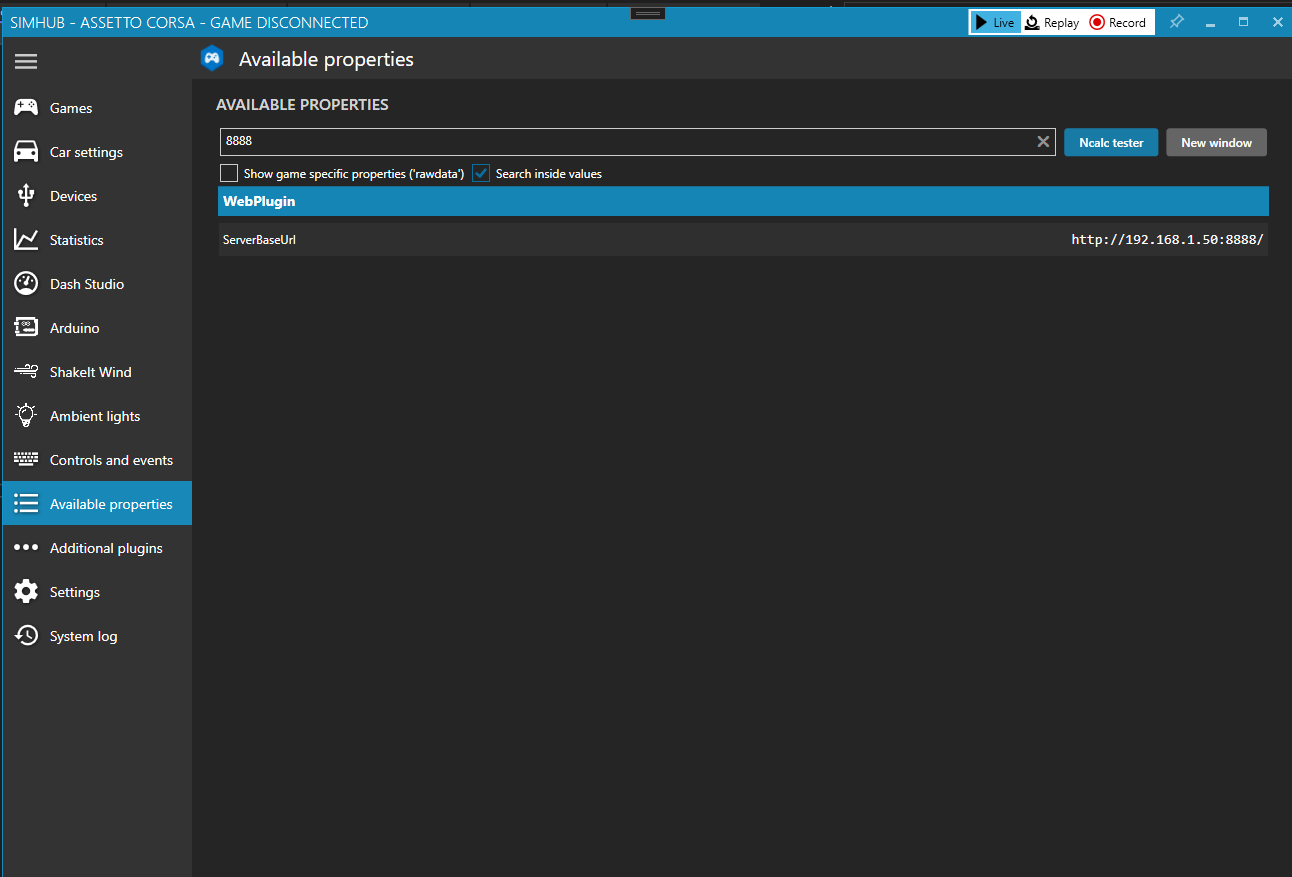Click the Statistics chart icon
The height and width of the screenshot is (877, 1292).
click(x=26, y=240)
